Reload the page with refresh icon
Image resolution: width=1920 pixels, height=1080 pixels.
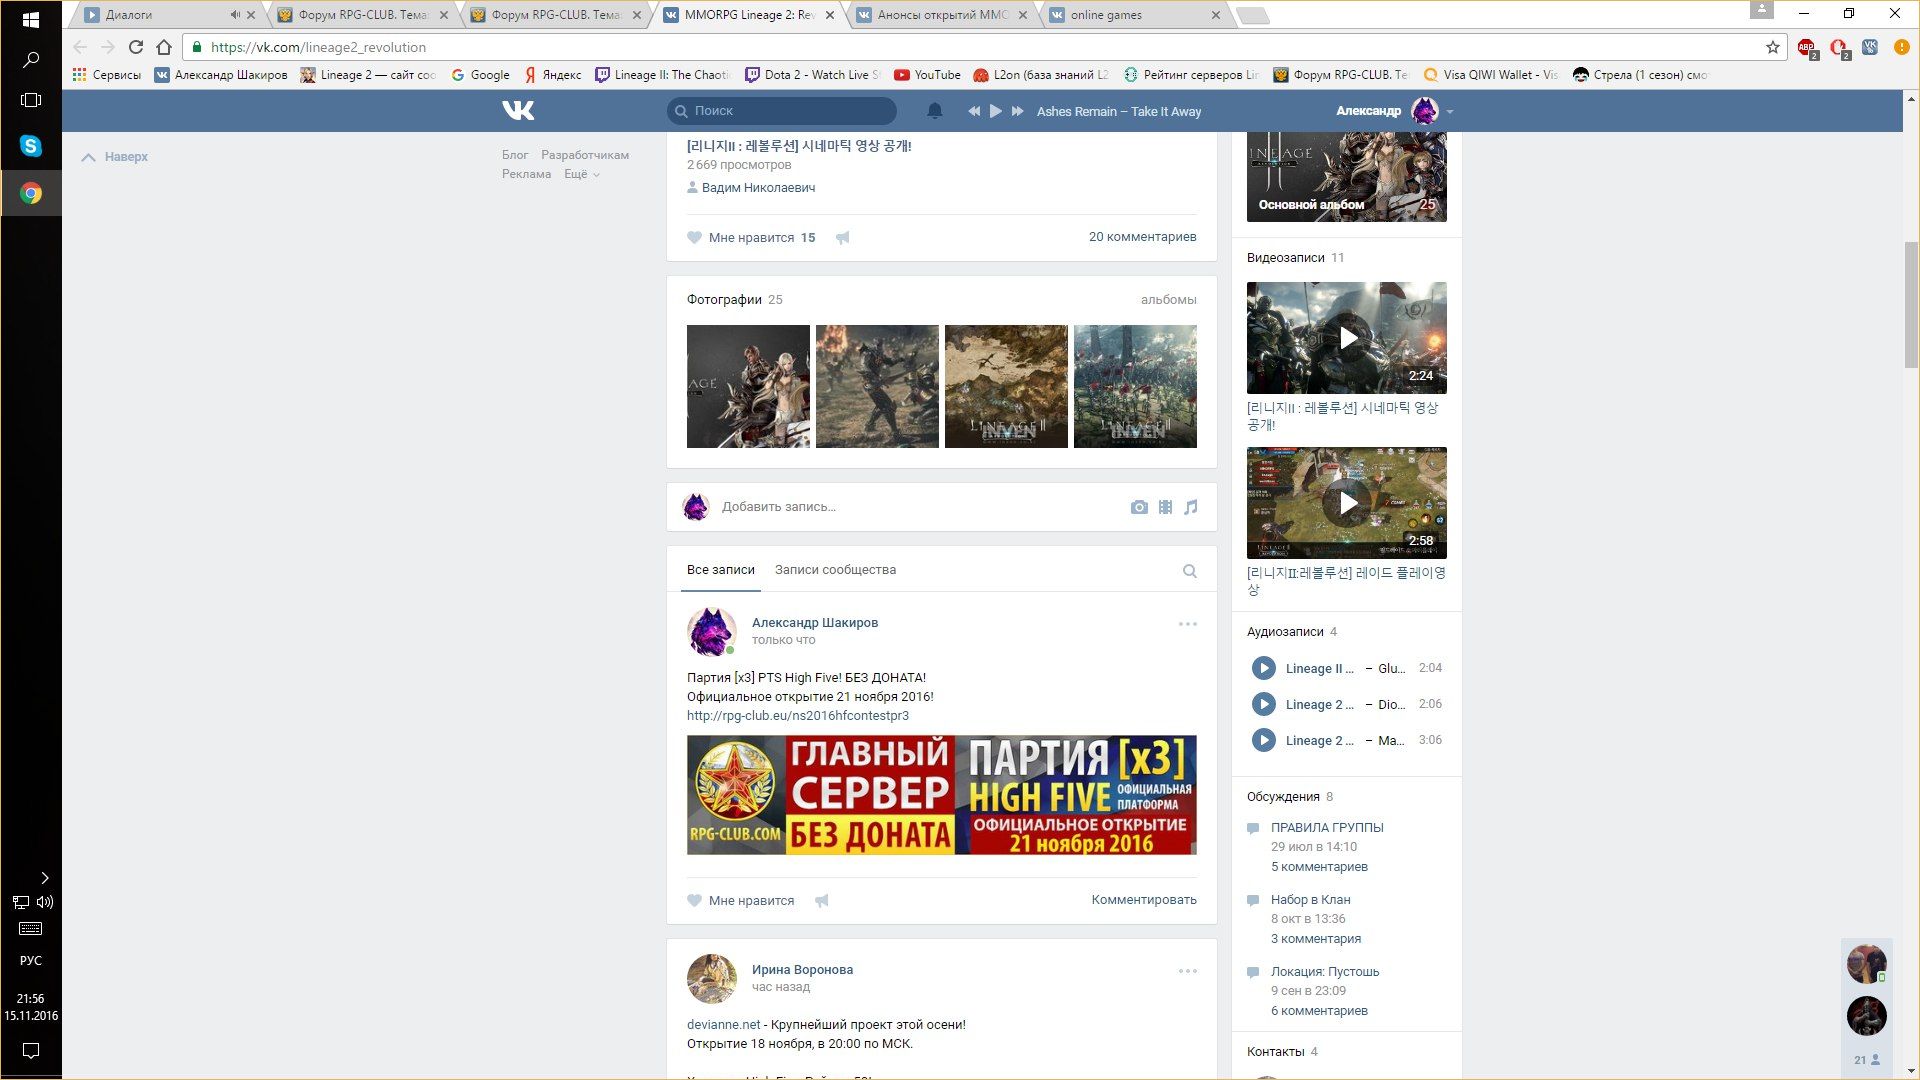(136, 47)
